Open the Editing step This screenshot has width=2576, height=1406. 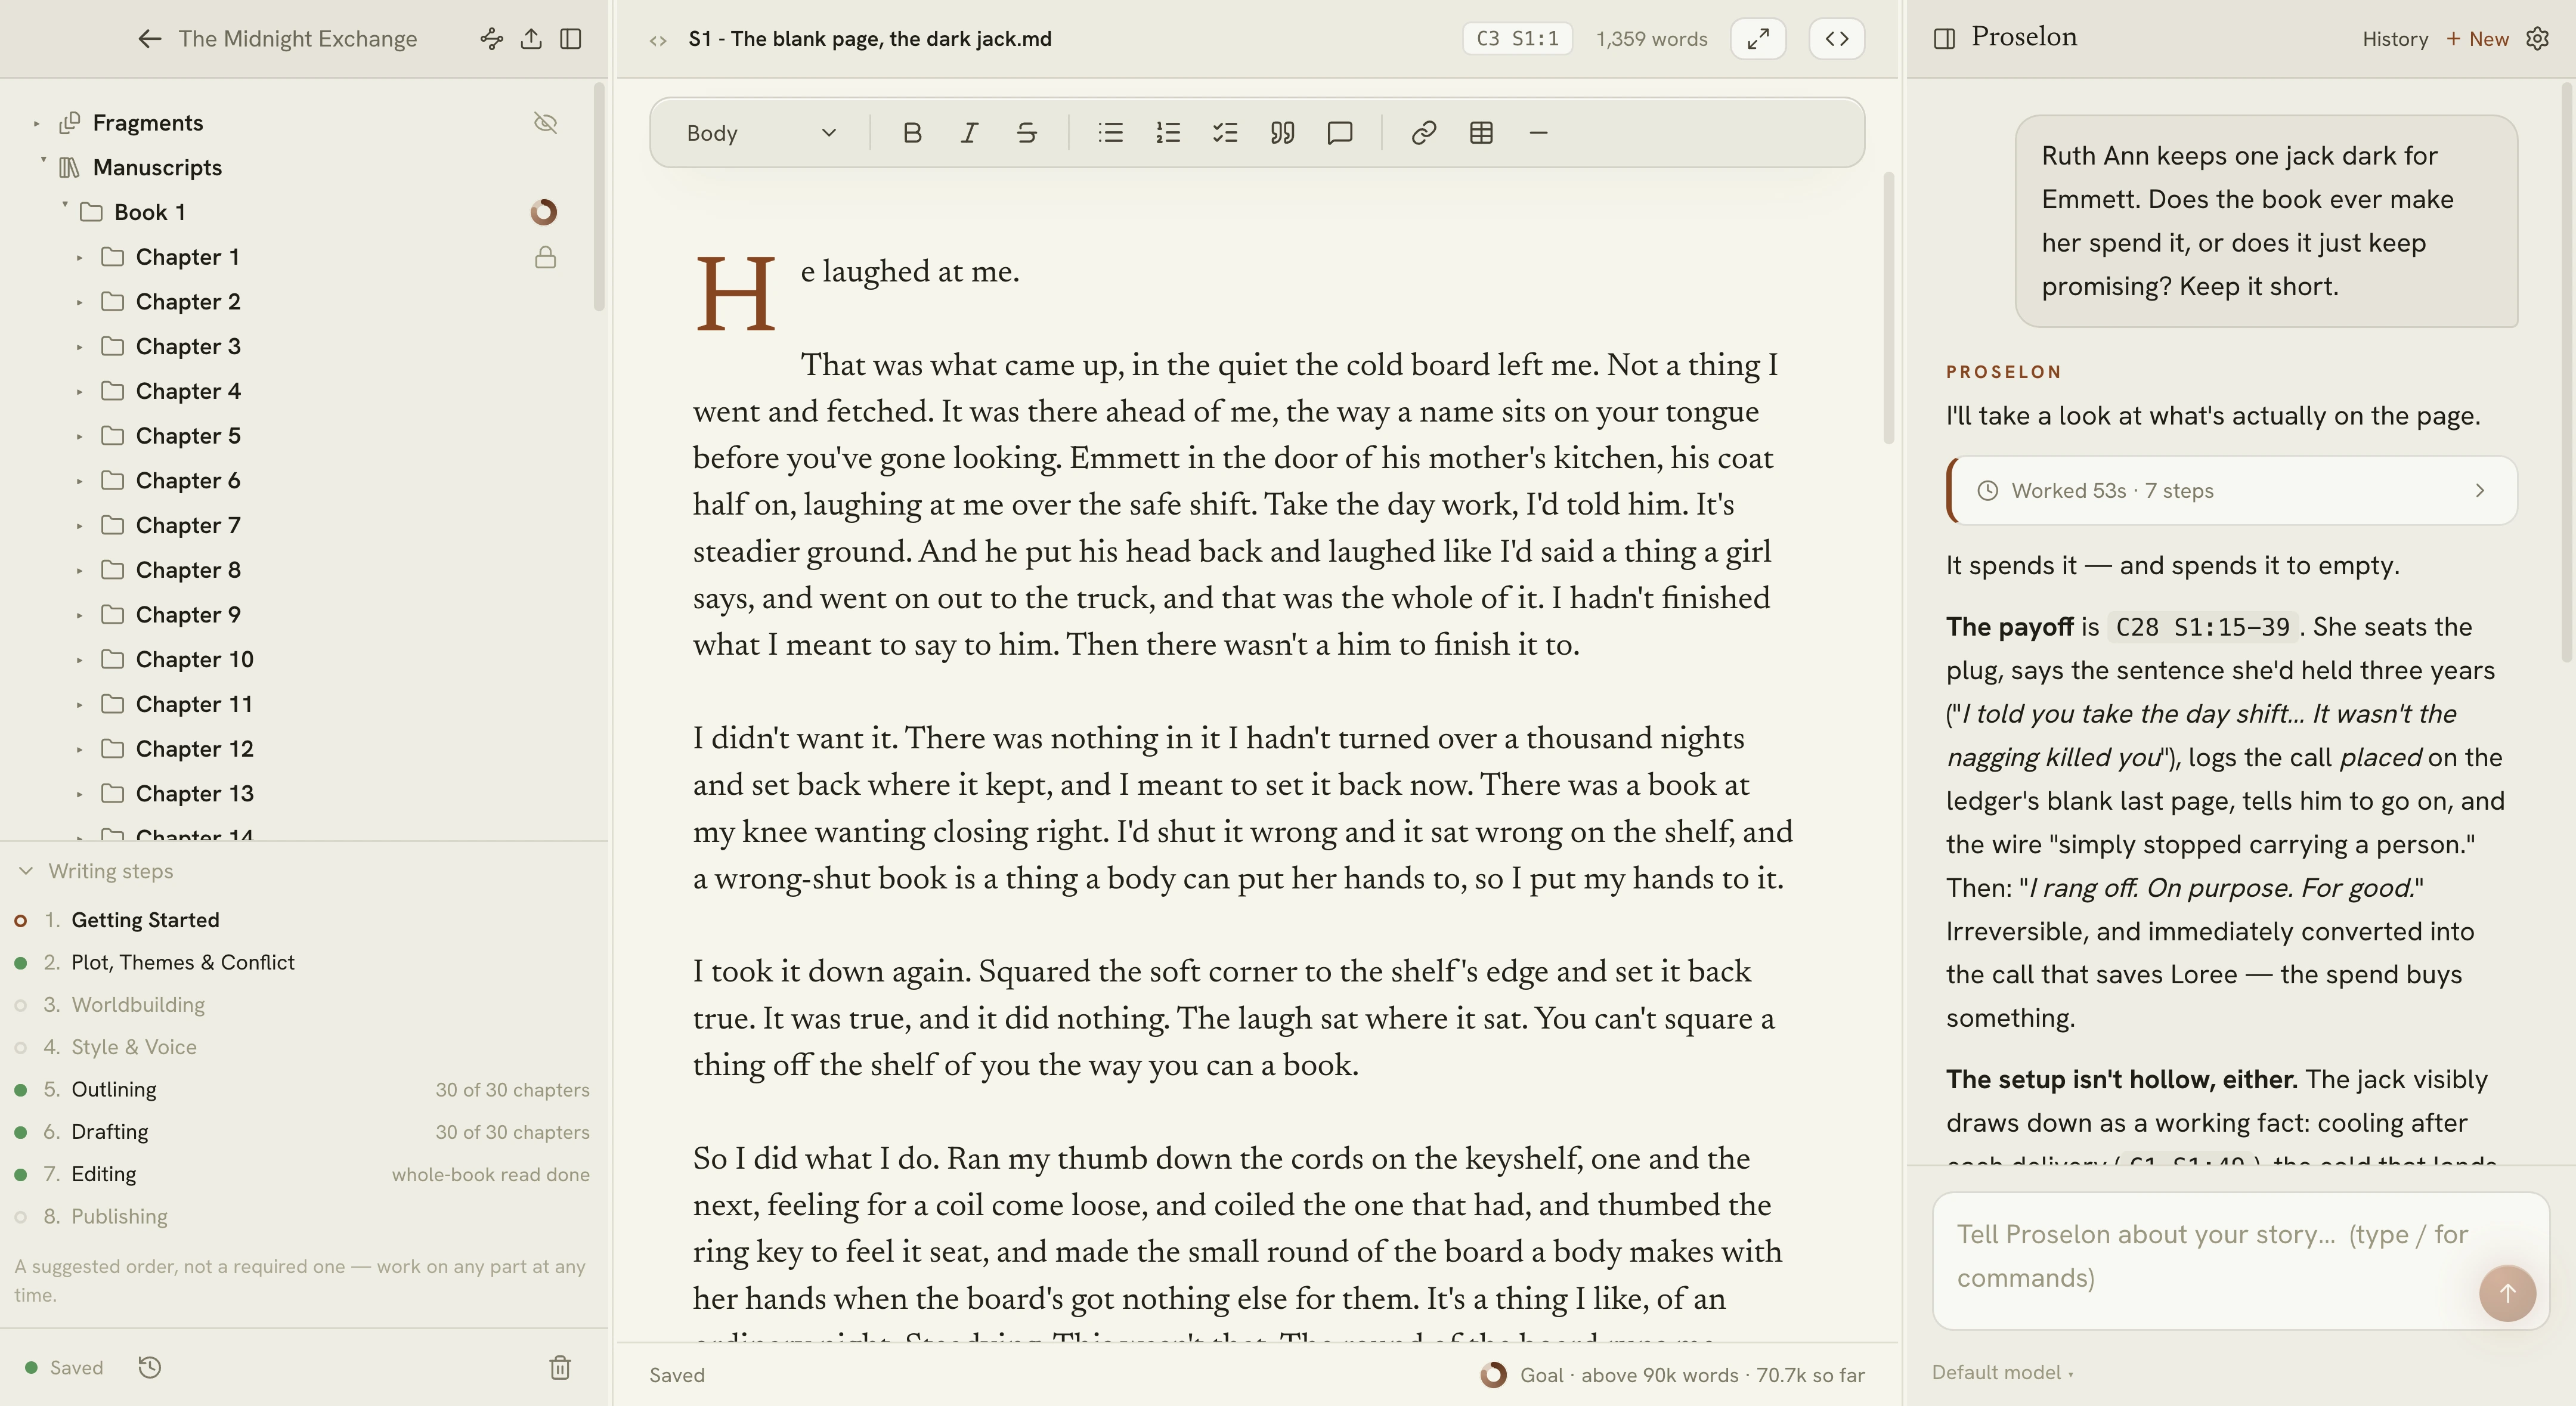point(104,1174)
